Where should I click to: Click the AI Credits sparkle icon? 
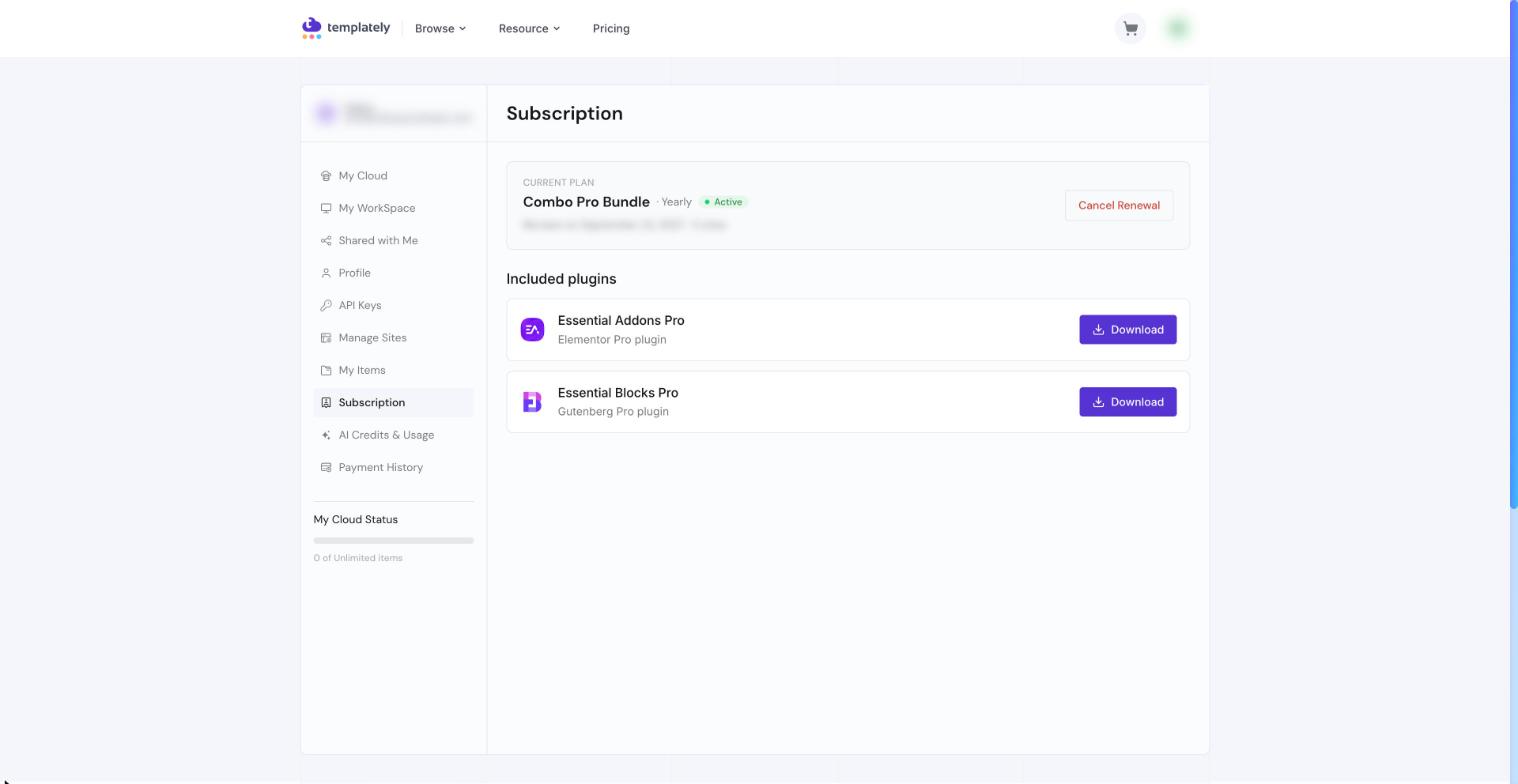click(x=326, y=435)
